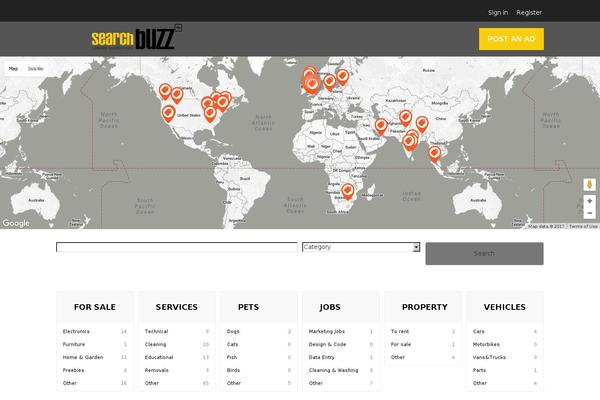Zoom out with the map minus button
This screenshot has width=600, height=400.
click(589, 213)
